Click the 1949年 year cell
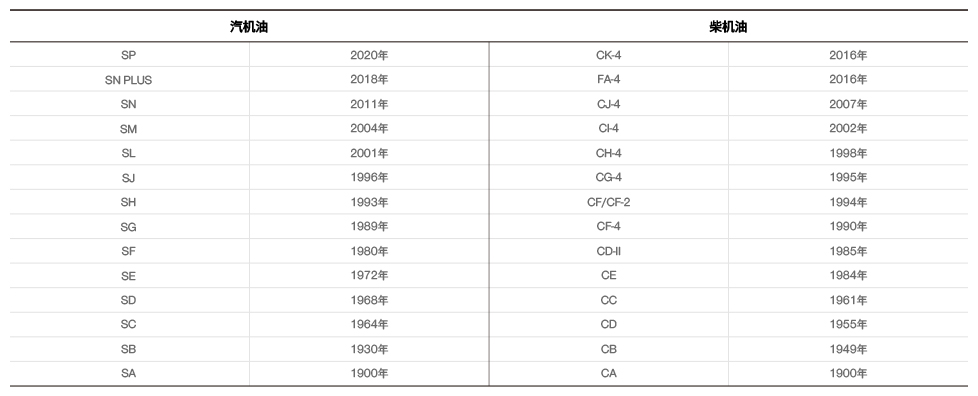This screenshot has width=978, height=396. pyautogui.click(x=848, y=349)
